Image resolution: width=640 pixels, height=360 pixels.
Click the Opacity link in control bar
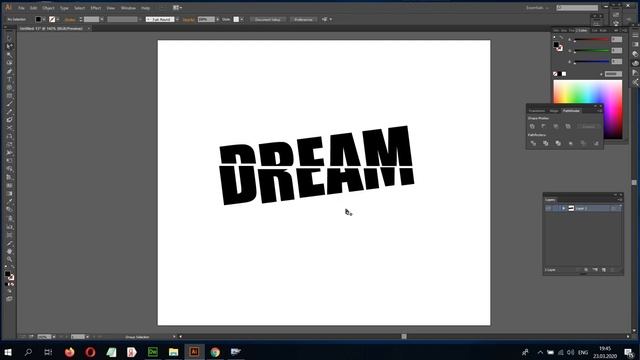(188, 20)
